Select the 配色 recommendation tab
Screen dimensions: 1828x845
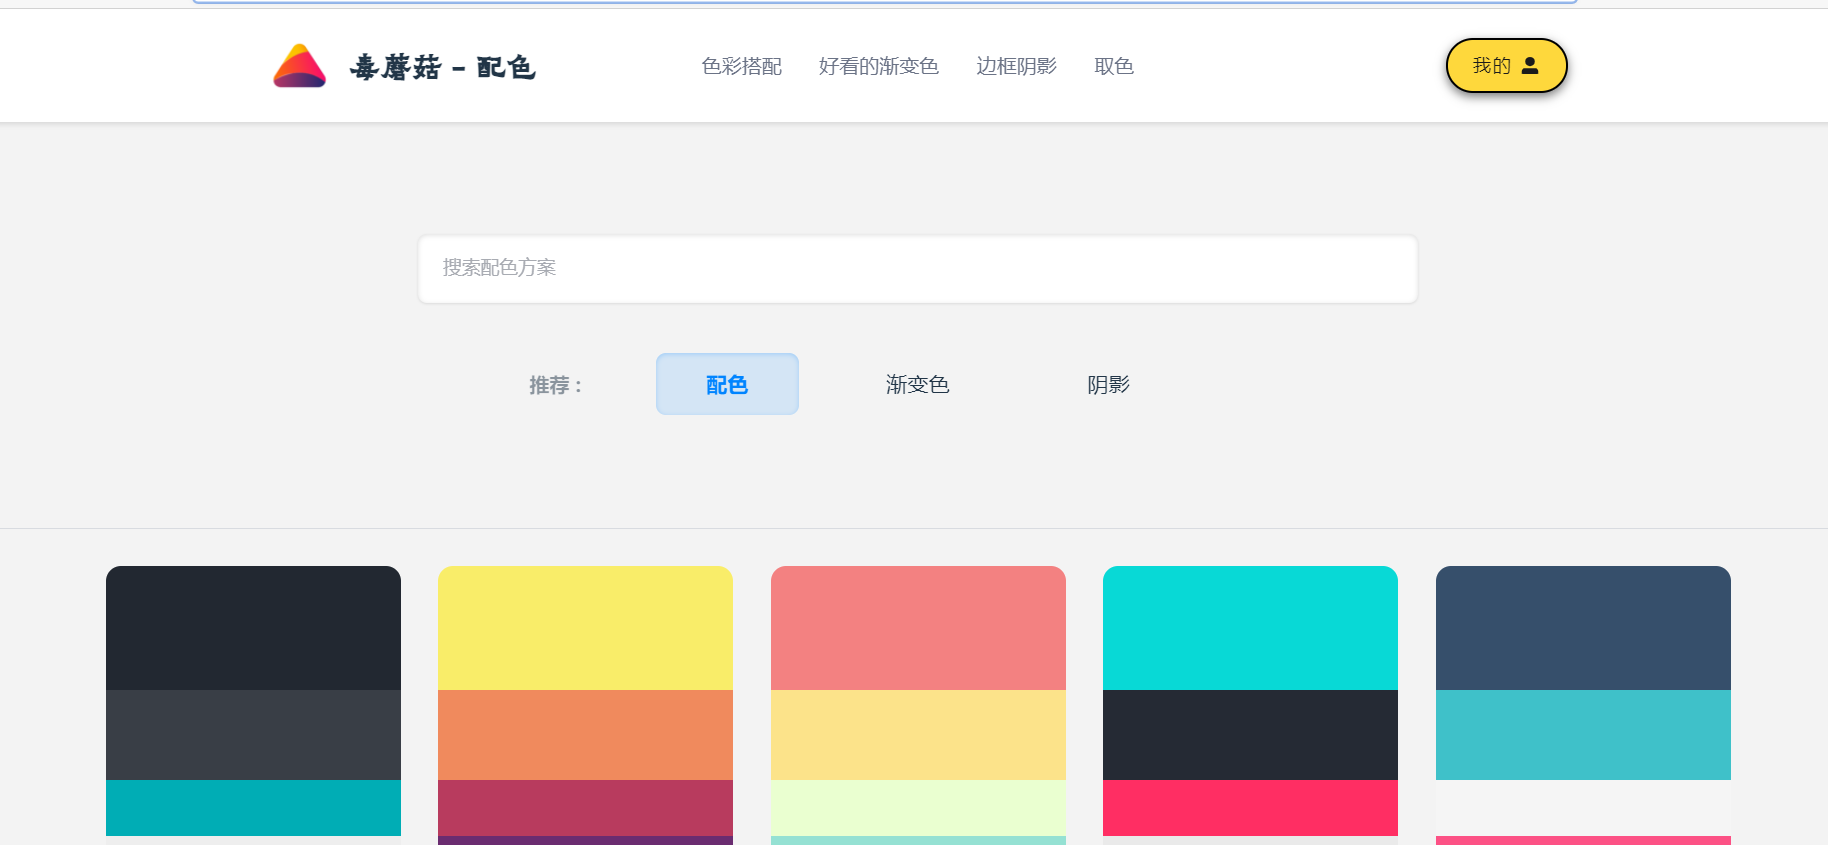[x=727, y=384]
